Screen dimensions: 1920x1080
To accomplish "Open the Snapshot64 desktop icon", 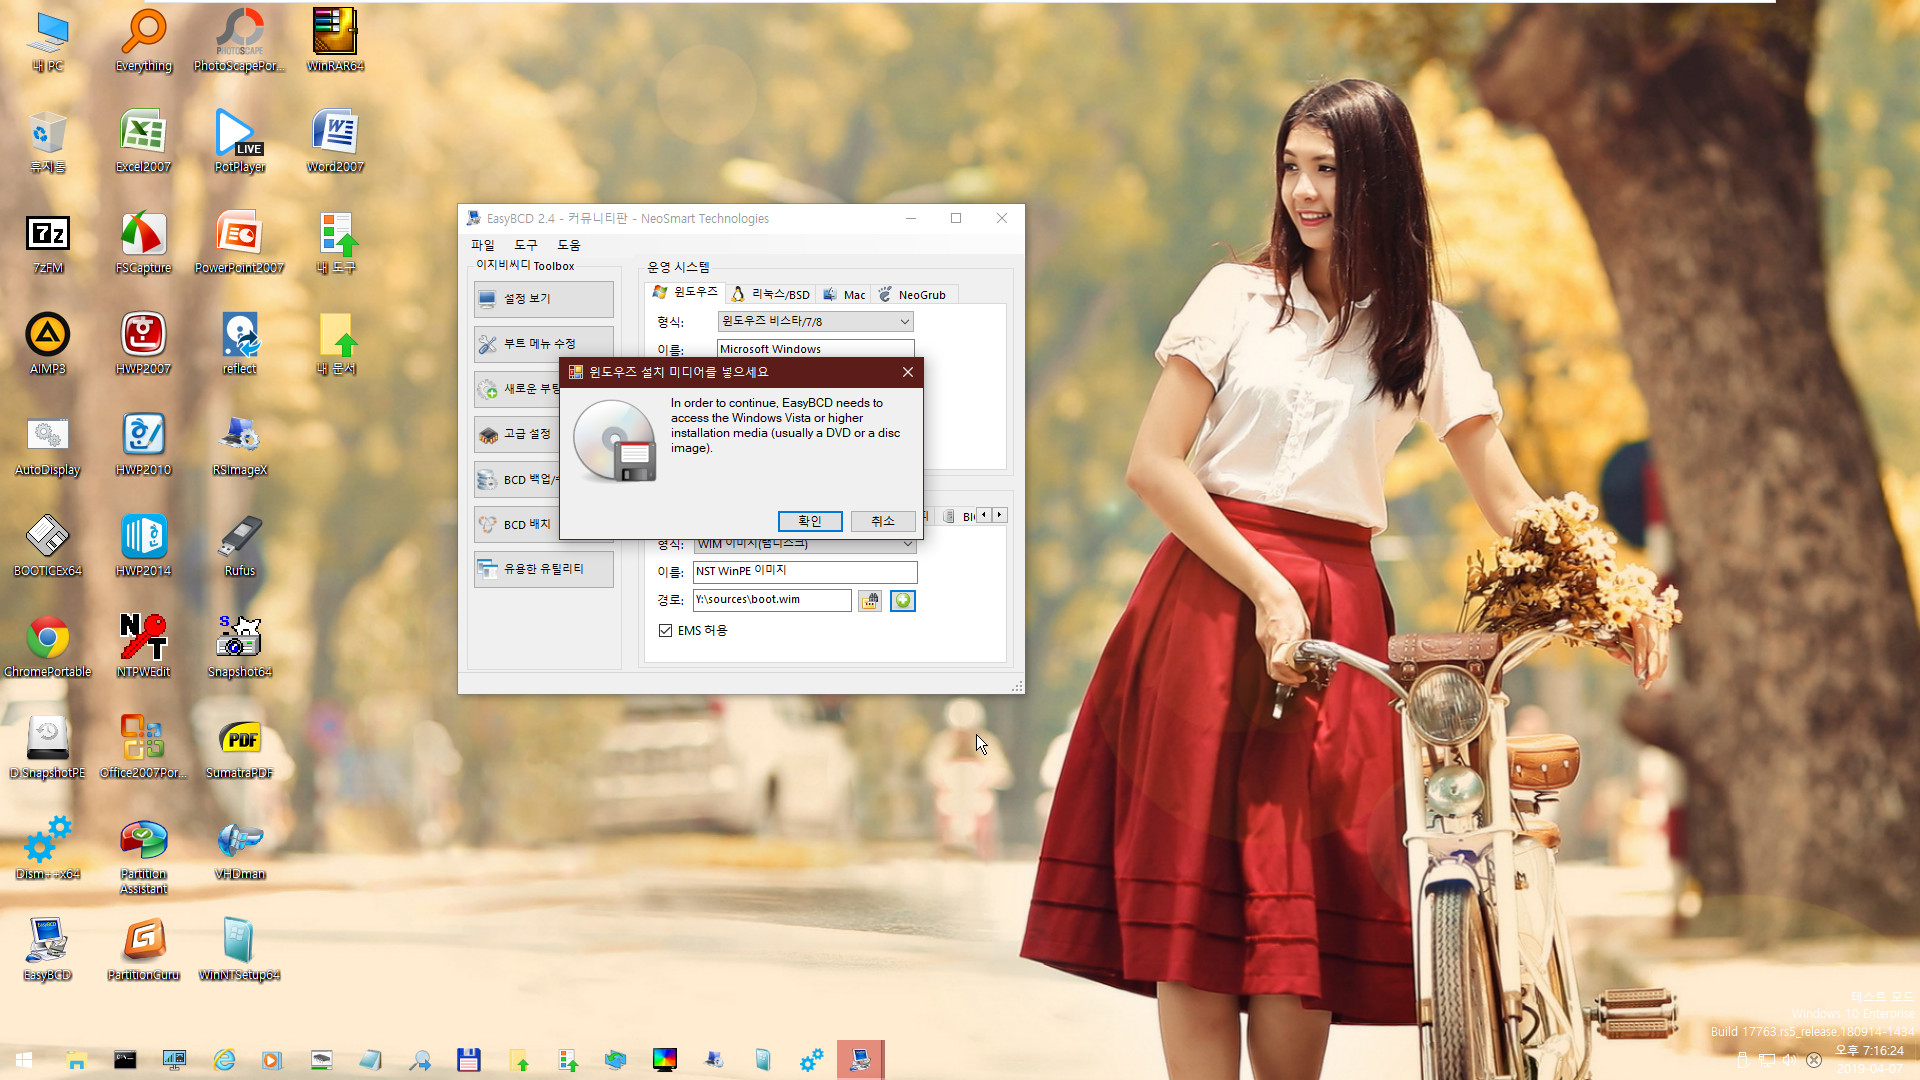I will coord(240,647).
